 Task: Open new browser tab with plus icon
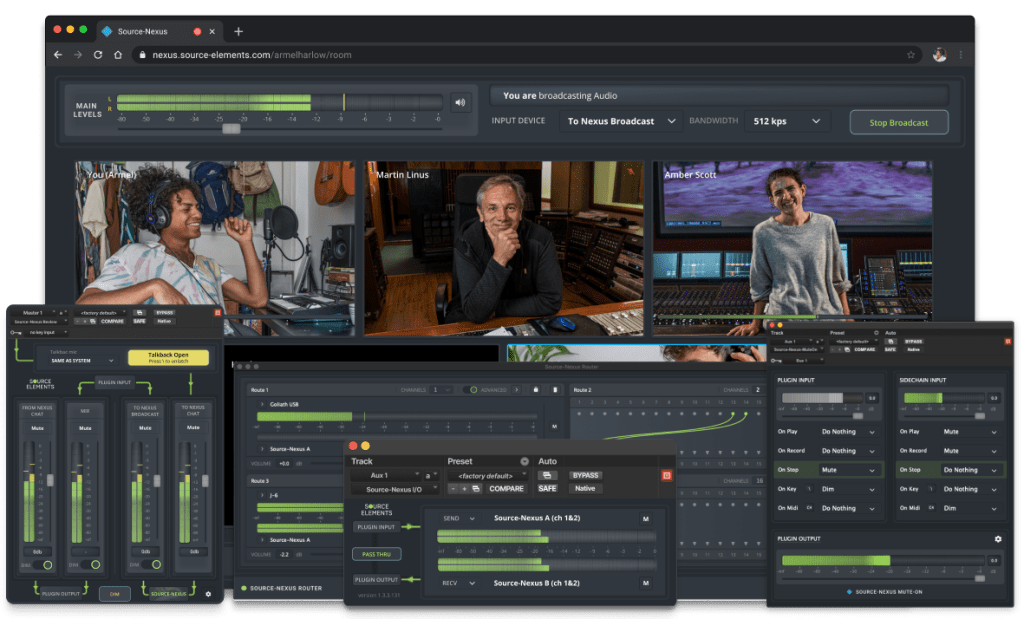[238, 31]
